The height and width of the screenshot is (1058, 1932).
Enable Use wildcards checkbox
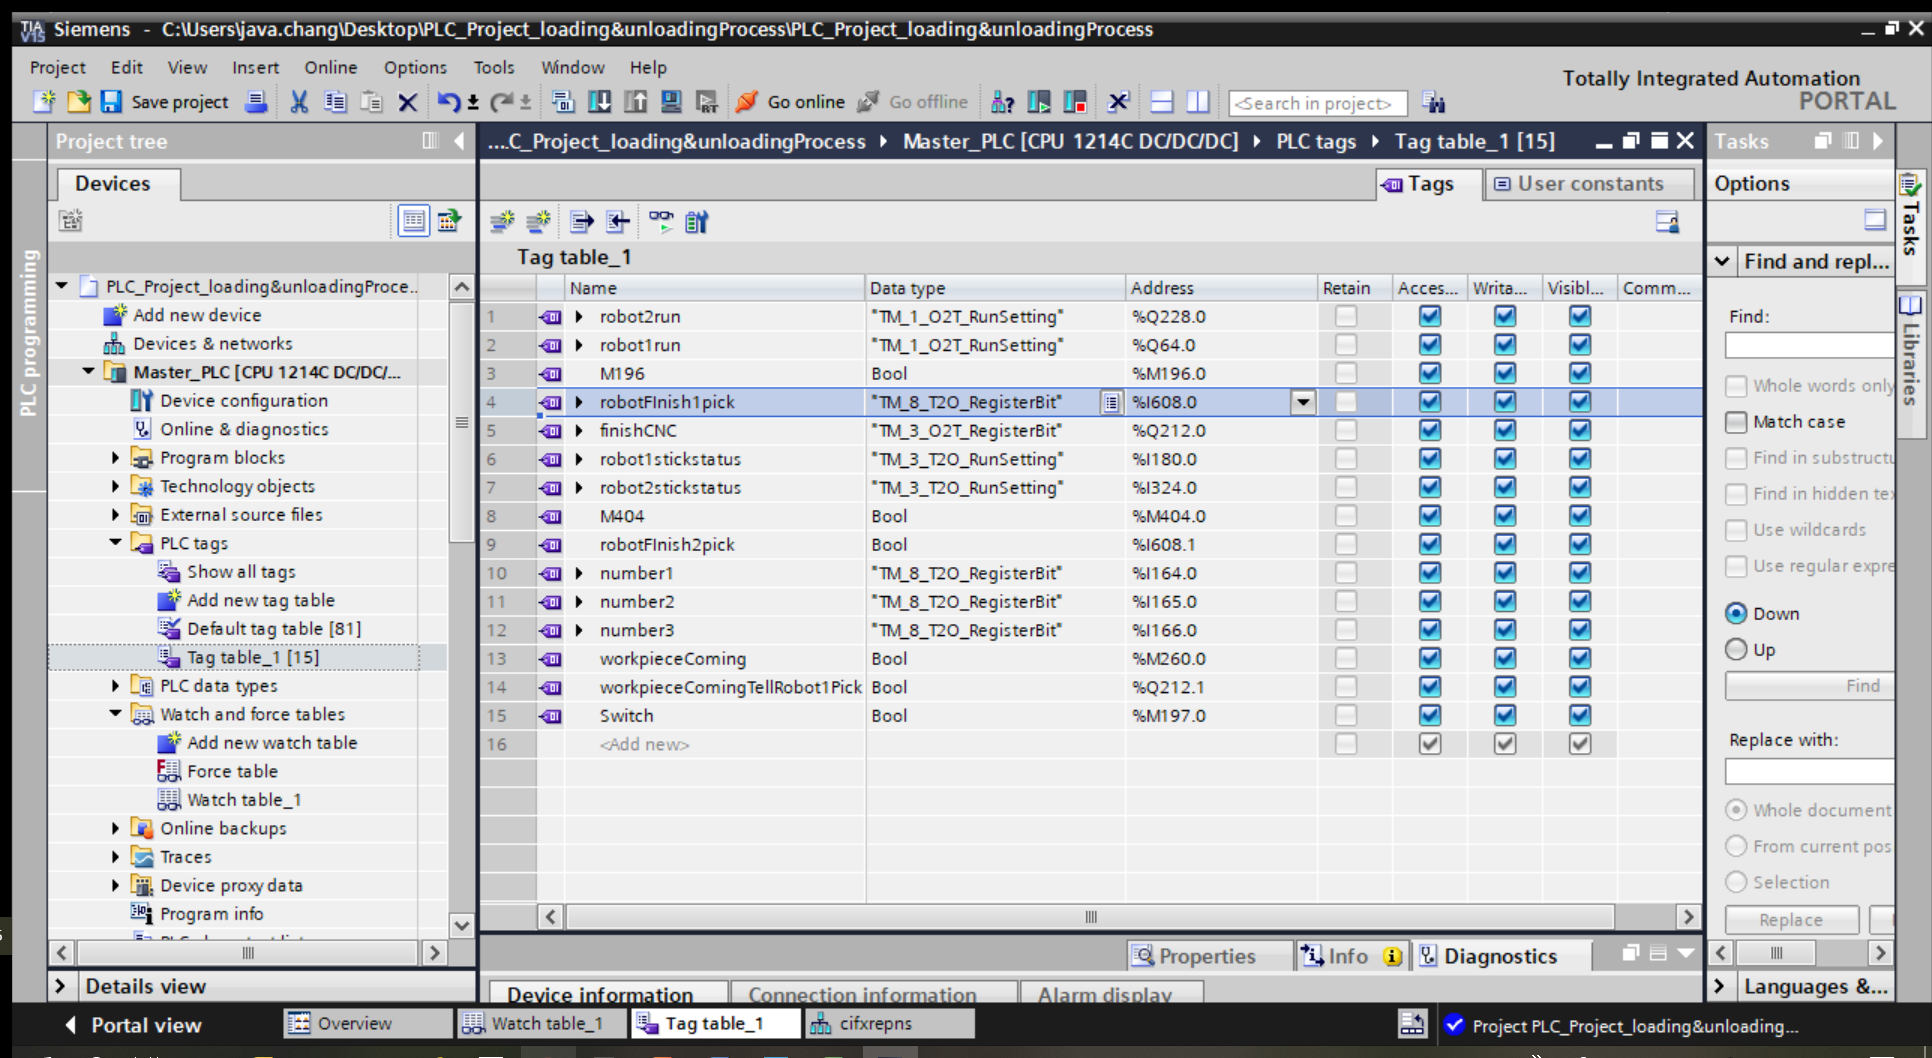[x=1737, y=530]
